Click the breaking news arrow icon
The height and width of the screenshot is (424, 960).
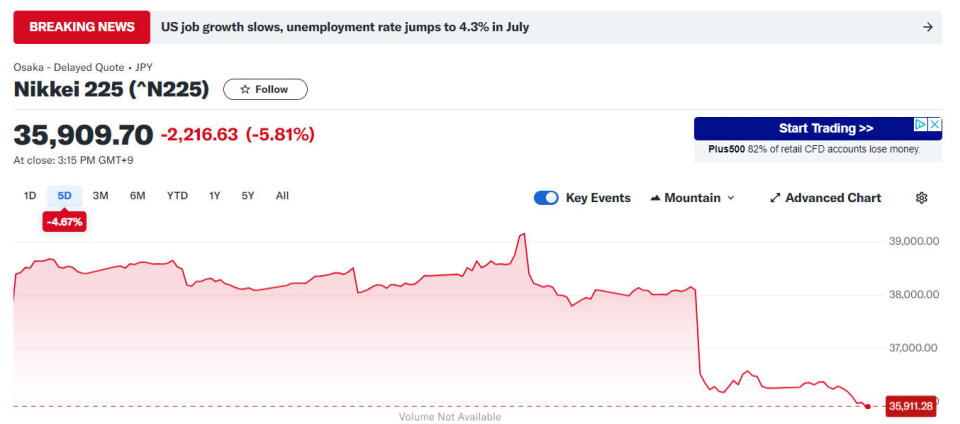coord(928,27)
